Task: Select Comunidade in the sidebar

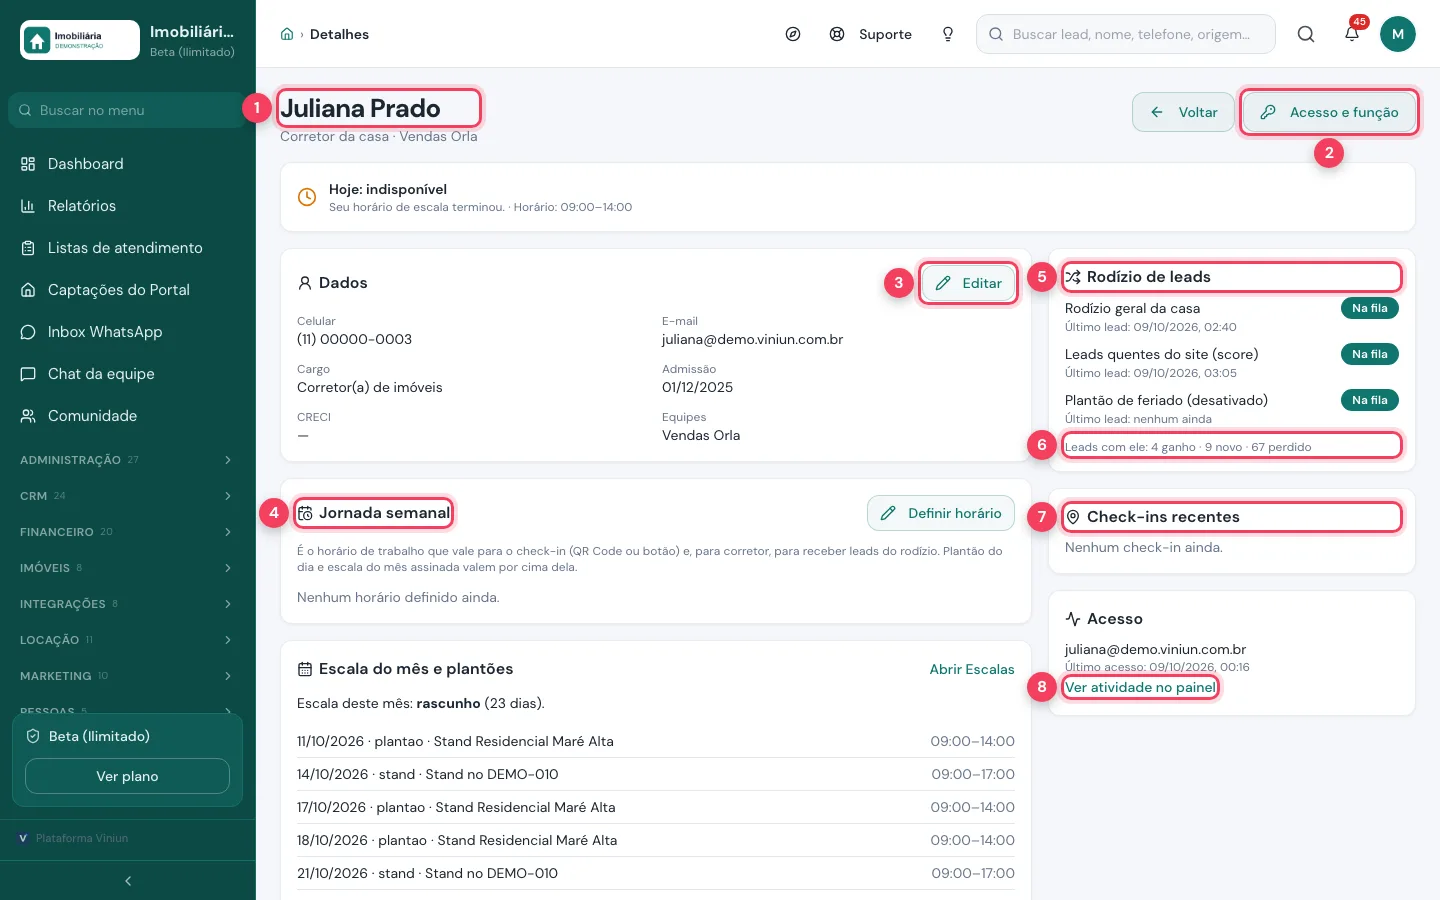Action: coord(128,416)
